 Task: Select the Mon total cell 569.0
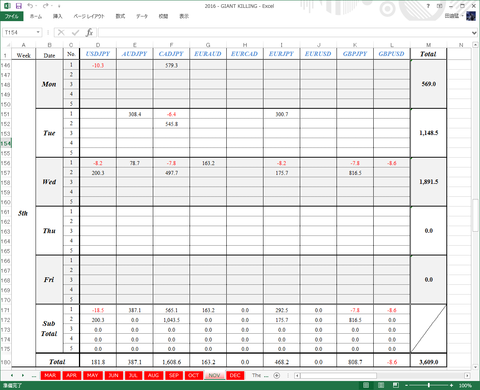tap(429, 84)
